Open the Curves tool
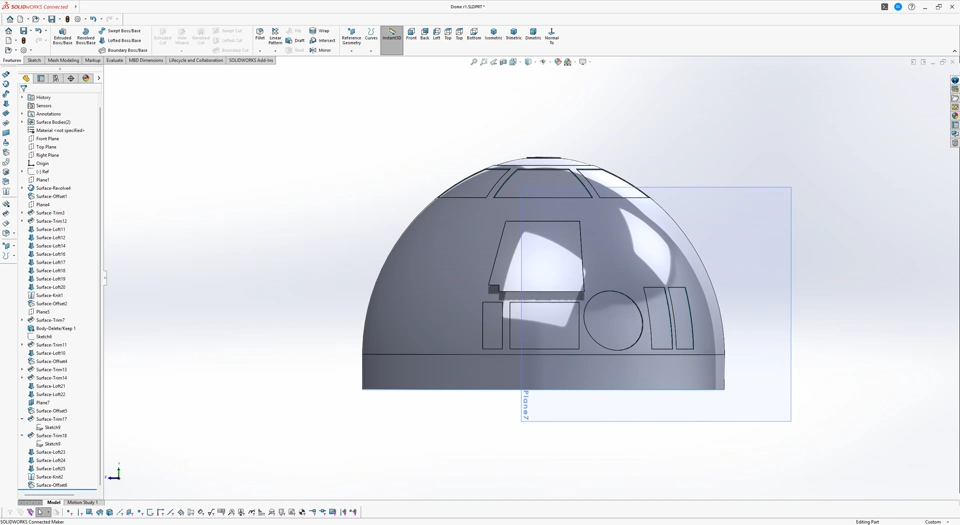This screenshot has width=960, height=525. coord(371,34)
